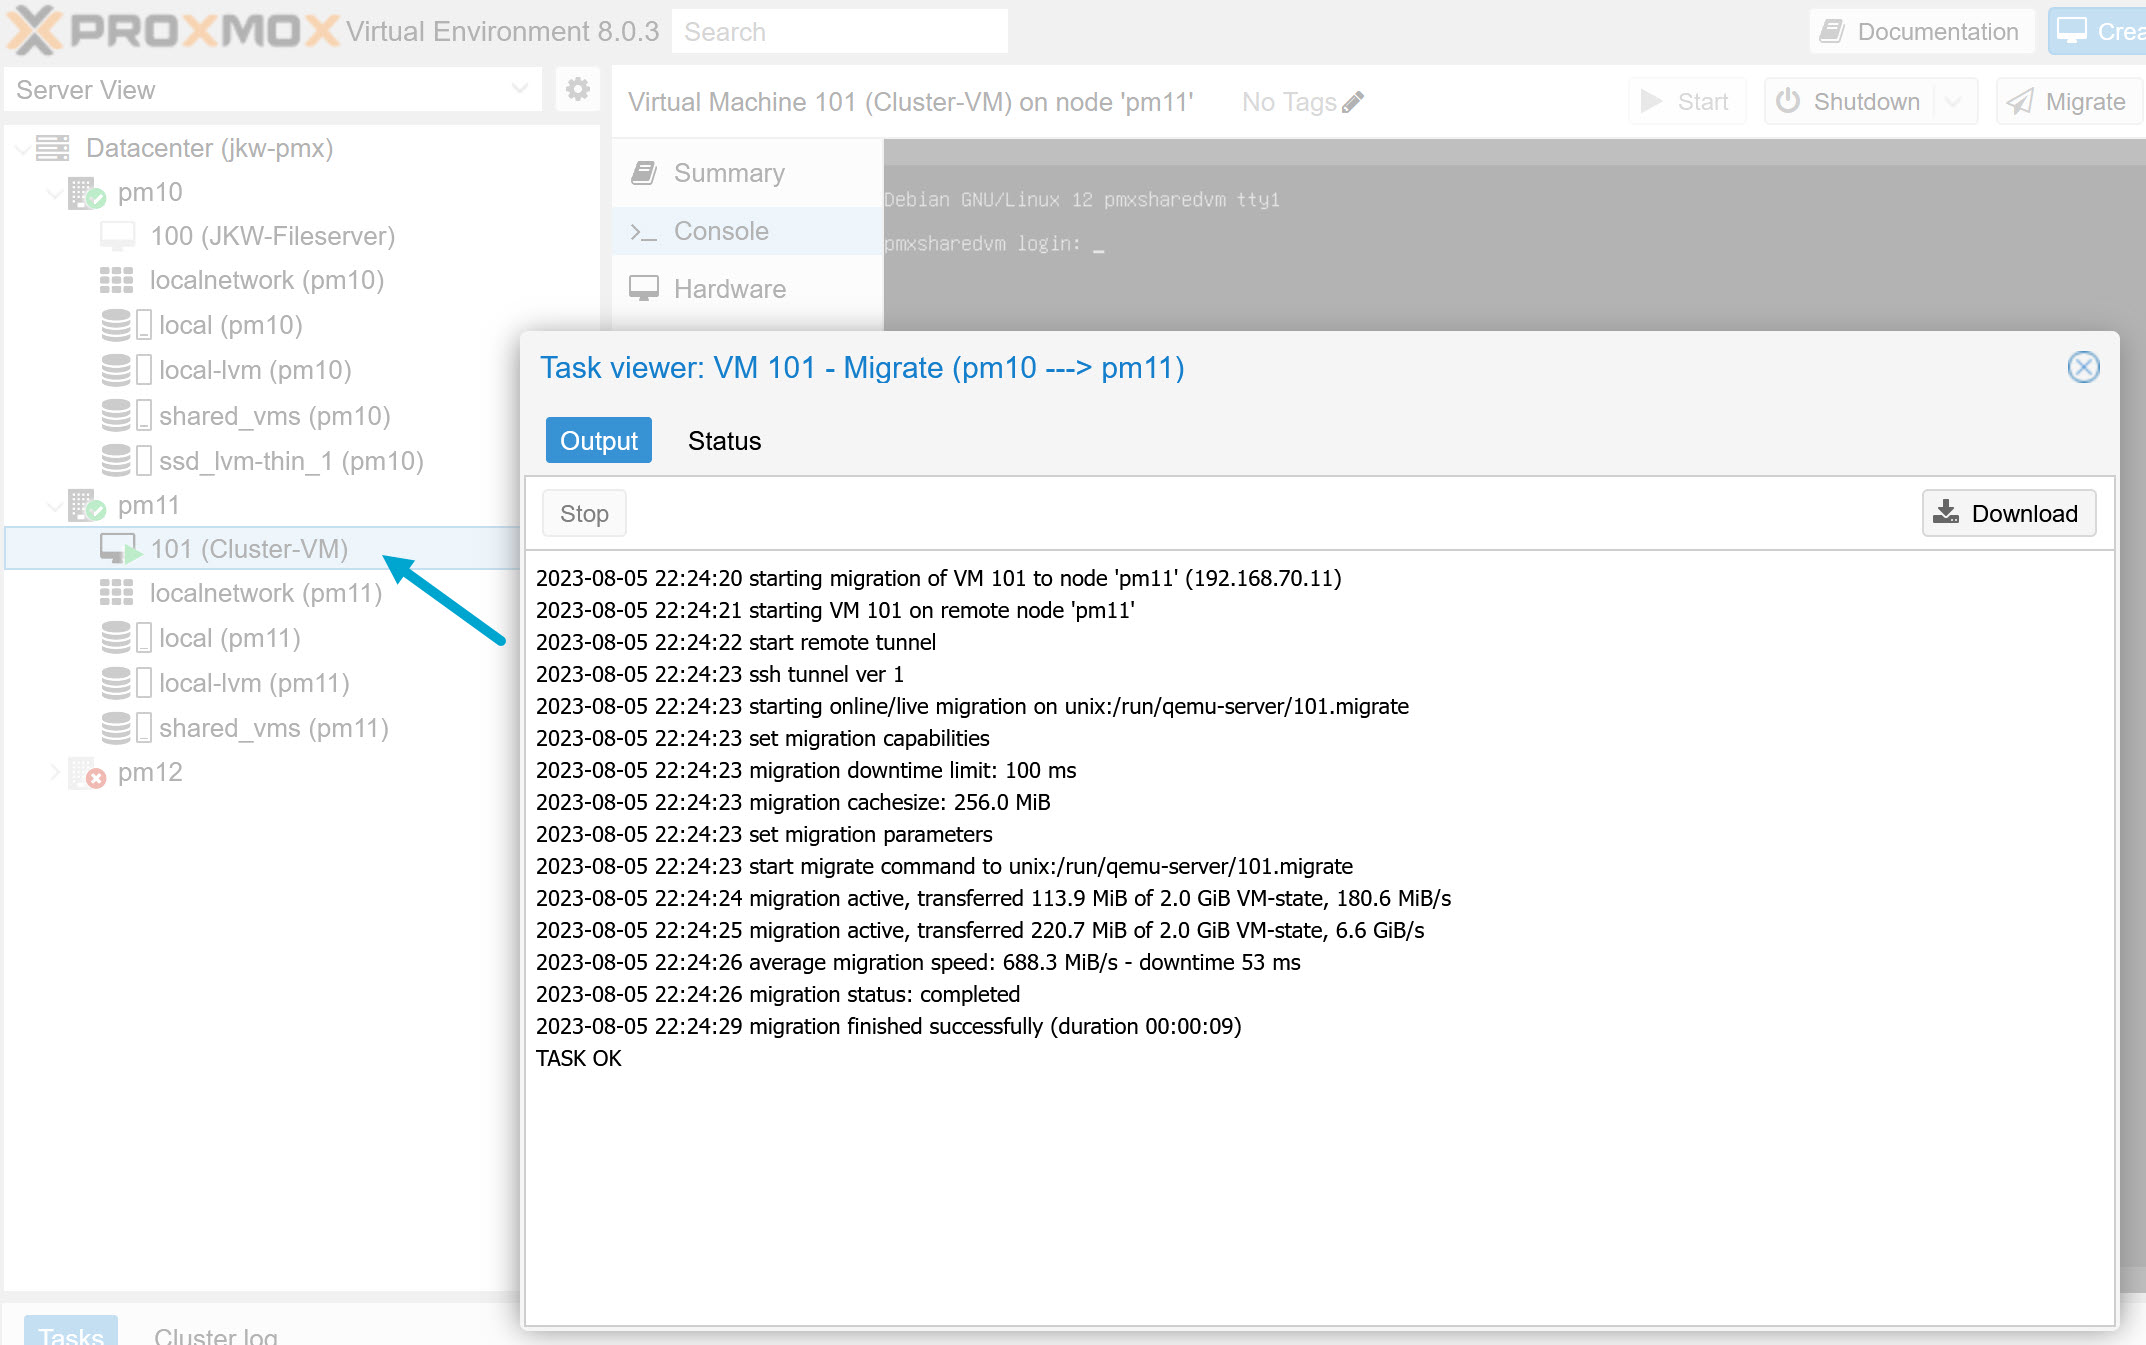The width and height of the screenshot is (2146, 1345).
Task: Open the Summary menu item
Action: coord(729,173)
